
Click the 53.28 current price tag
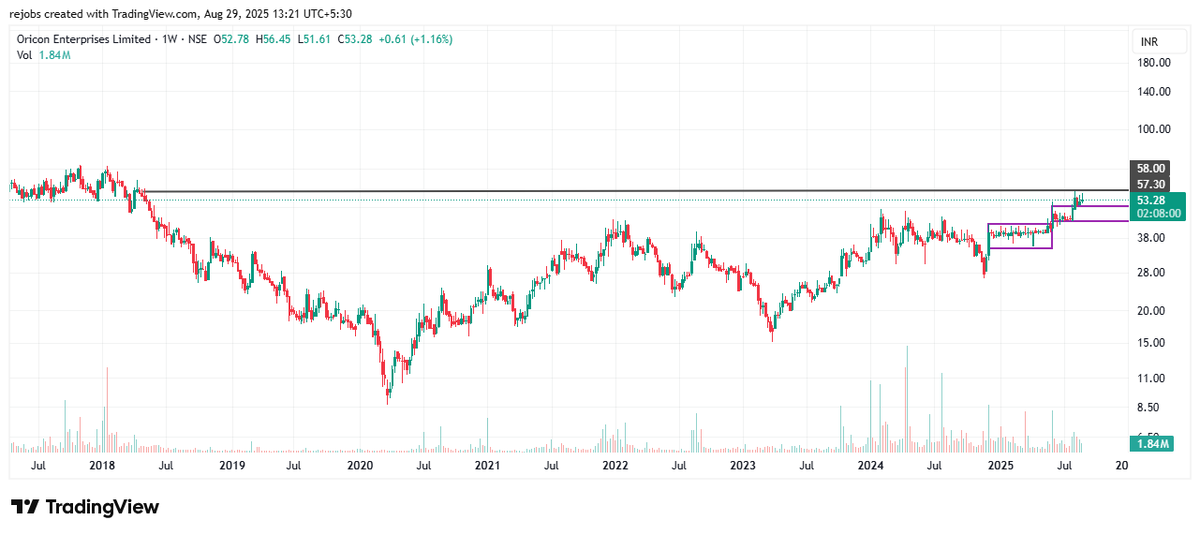coord(1152,200)
